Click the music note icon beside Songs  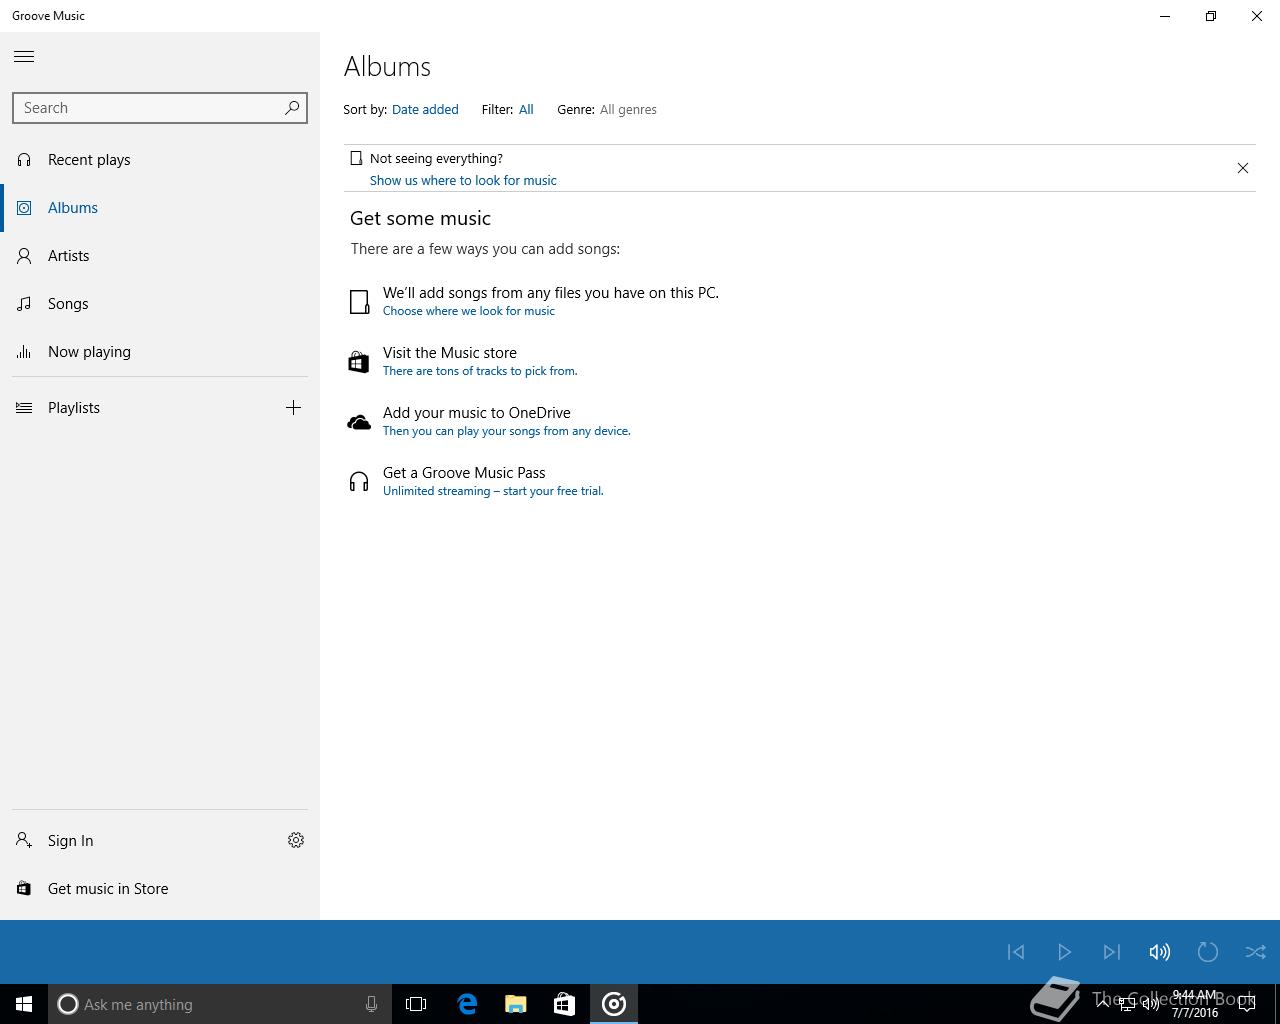tap(24, 304)
